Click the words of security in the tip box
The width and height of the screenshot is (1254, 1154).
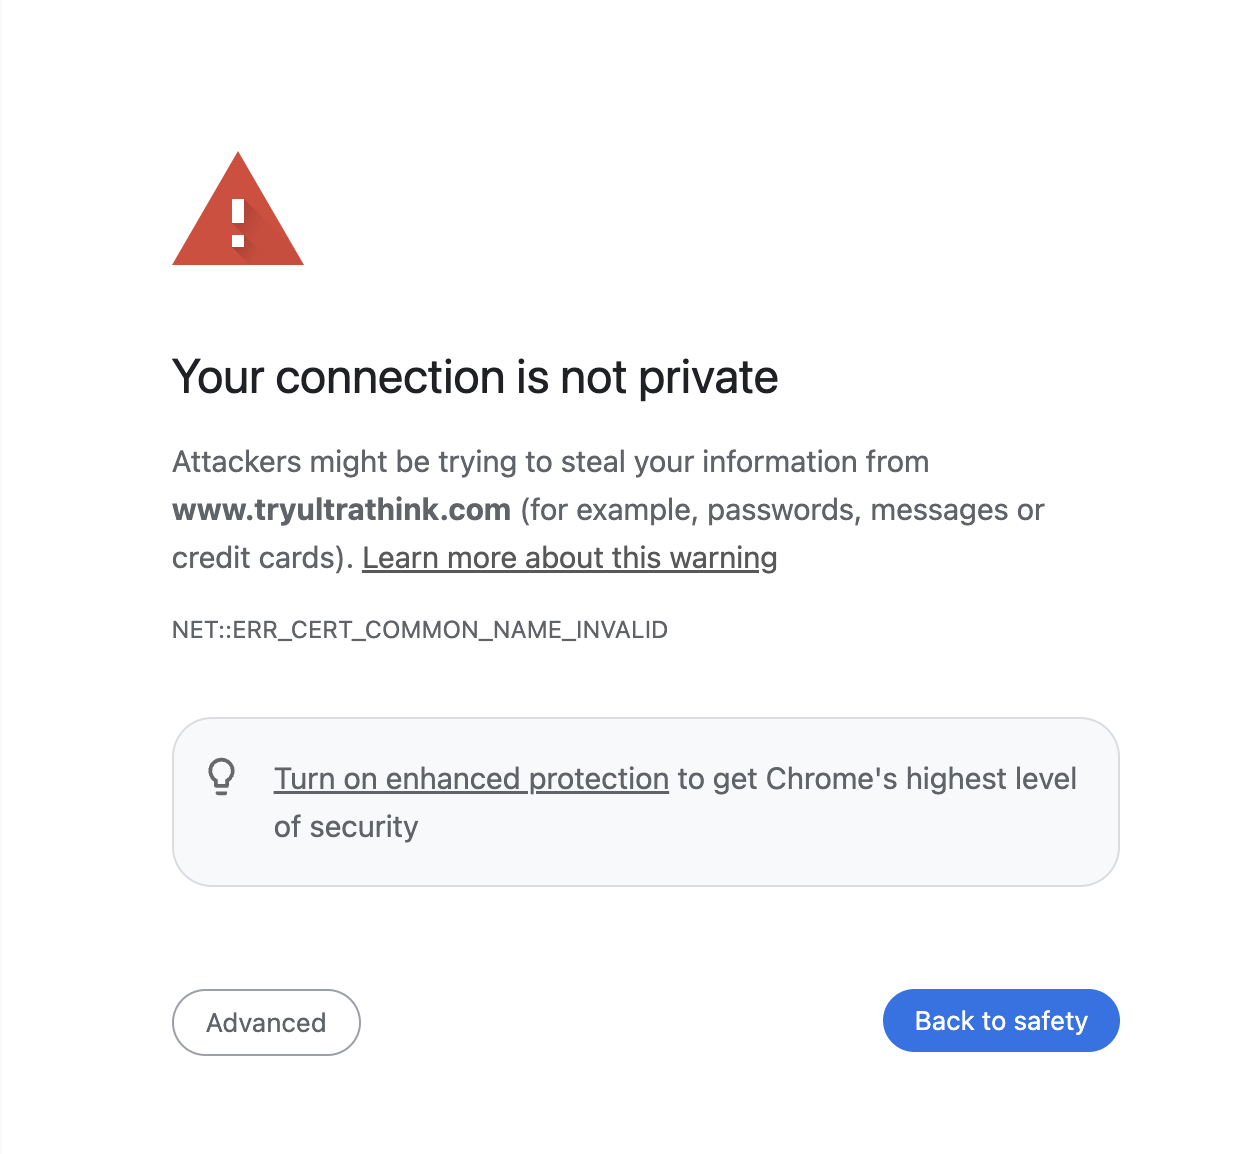point(346,827)
